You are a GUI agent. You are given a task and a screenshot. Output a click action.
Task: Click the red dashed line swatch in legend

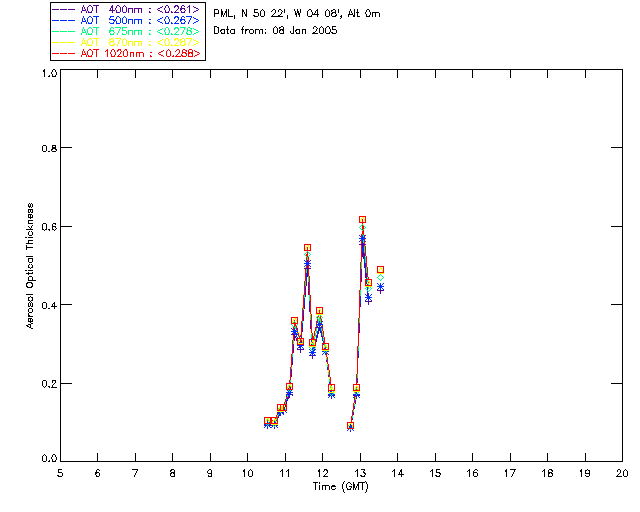click(64, 53)
